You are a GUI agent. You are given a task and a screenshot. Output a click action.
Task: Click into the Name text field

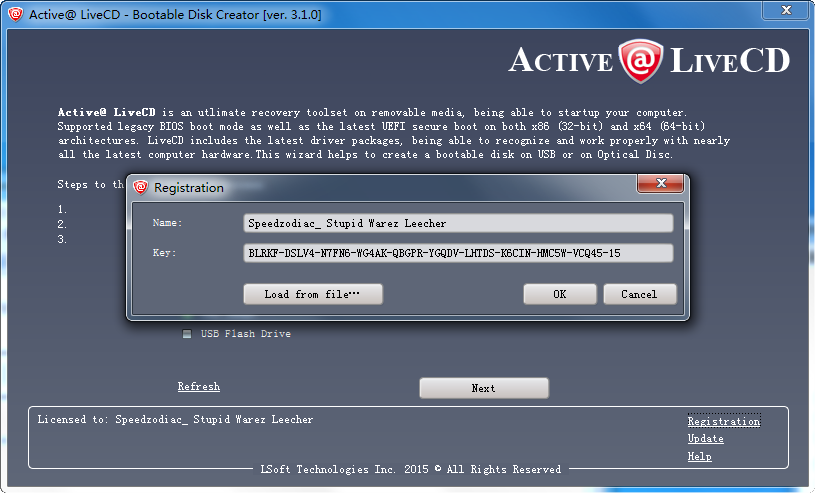(x=458, y=223)
